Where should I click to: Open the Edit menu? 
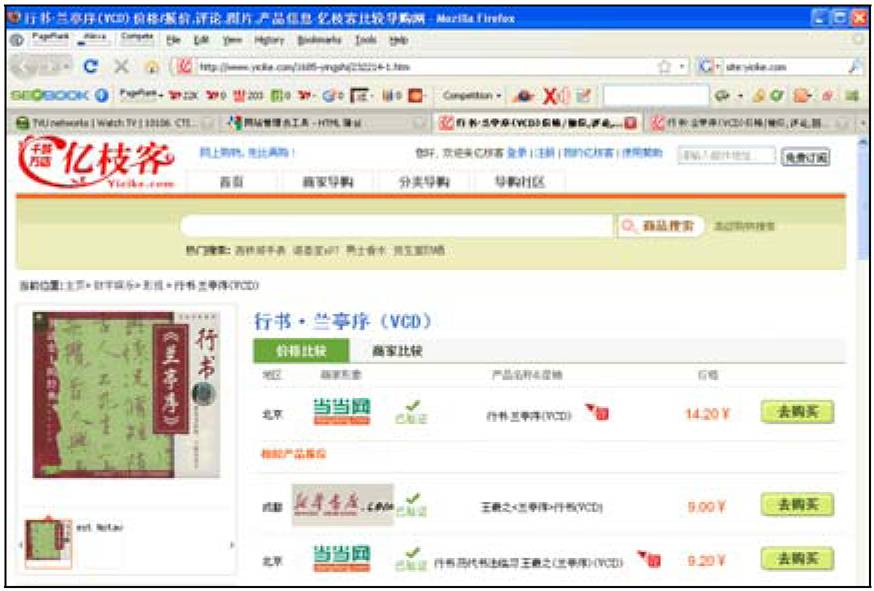click(201, 40)
